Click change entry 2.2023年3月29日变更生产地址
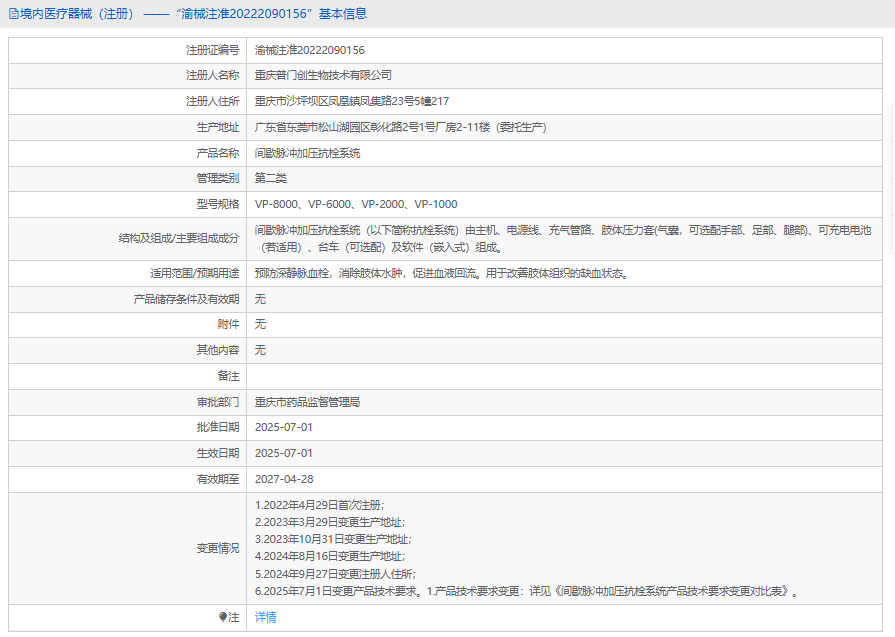 pos(330,522)
